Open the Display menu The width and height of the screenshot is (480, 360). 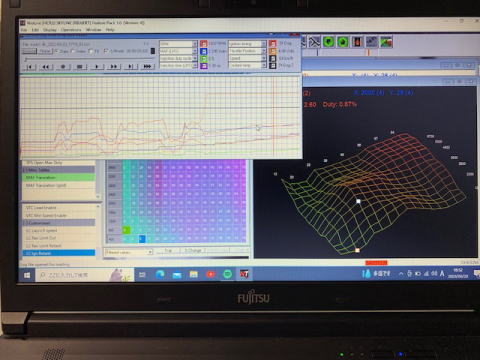[50, 30]
